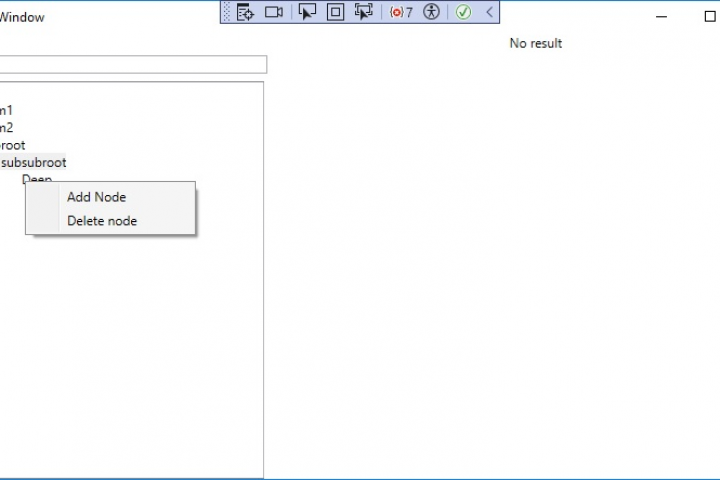
Task: Click the camera recording toolbar icon
Action: pyautogui.click(x=274, y=12)
